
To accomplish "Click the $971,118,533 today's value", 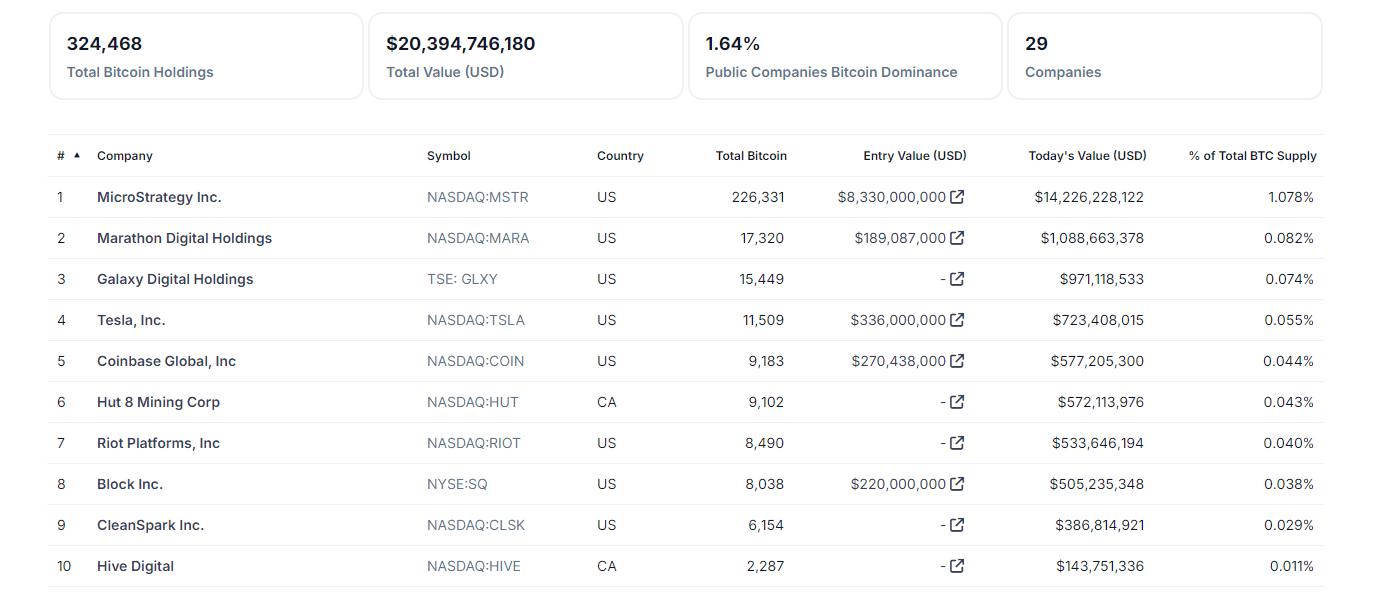I will (x=1102, y=279).
